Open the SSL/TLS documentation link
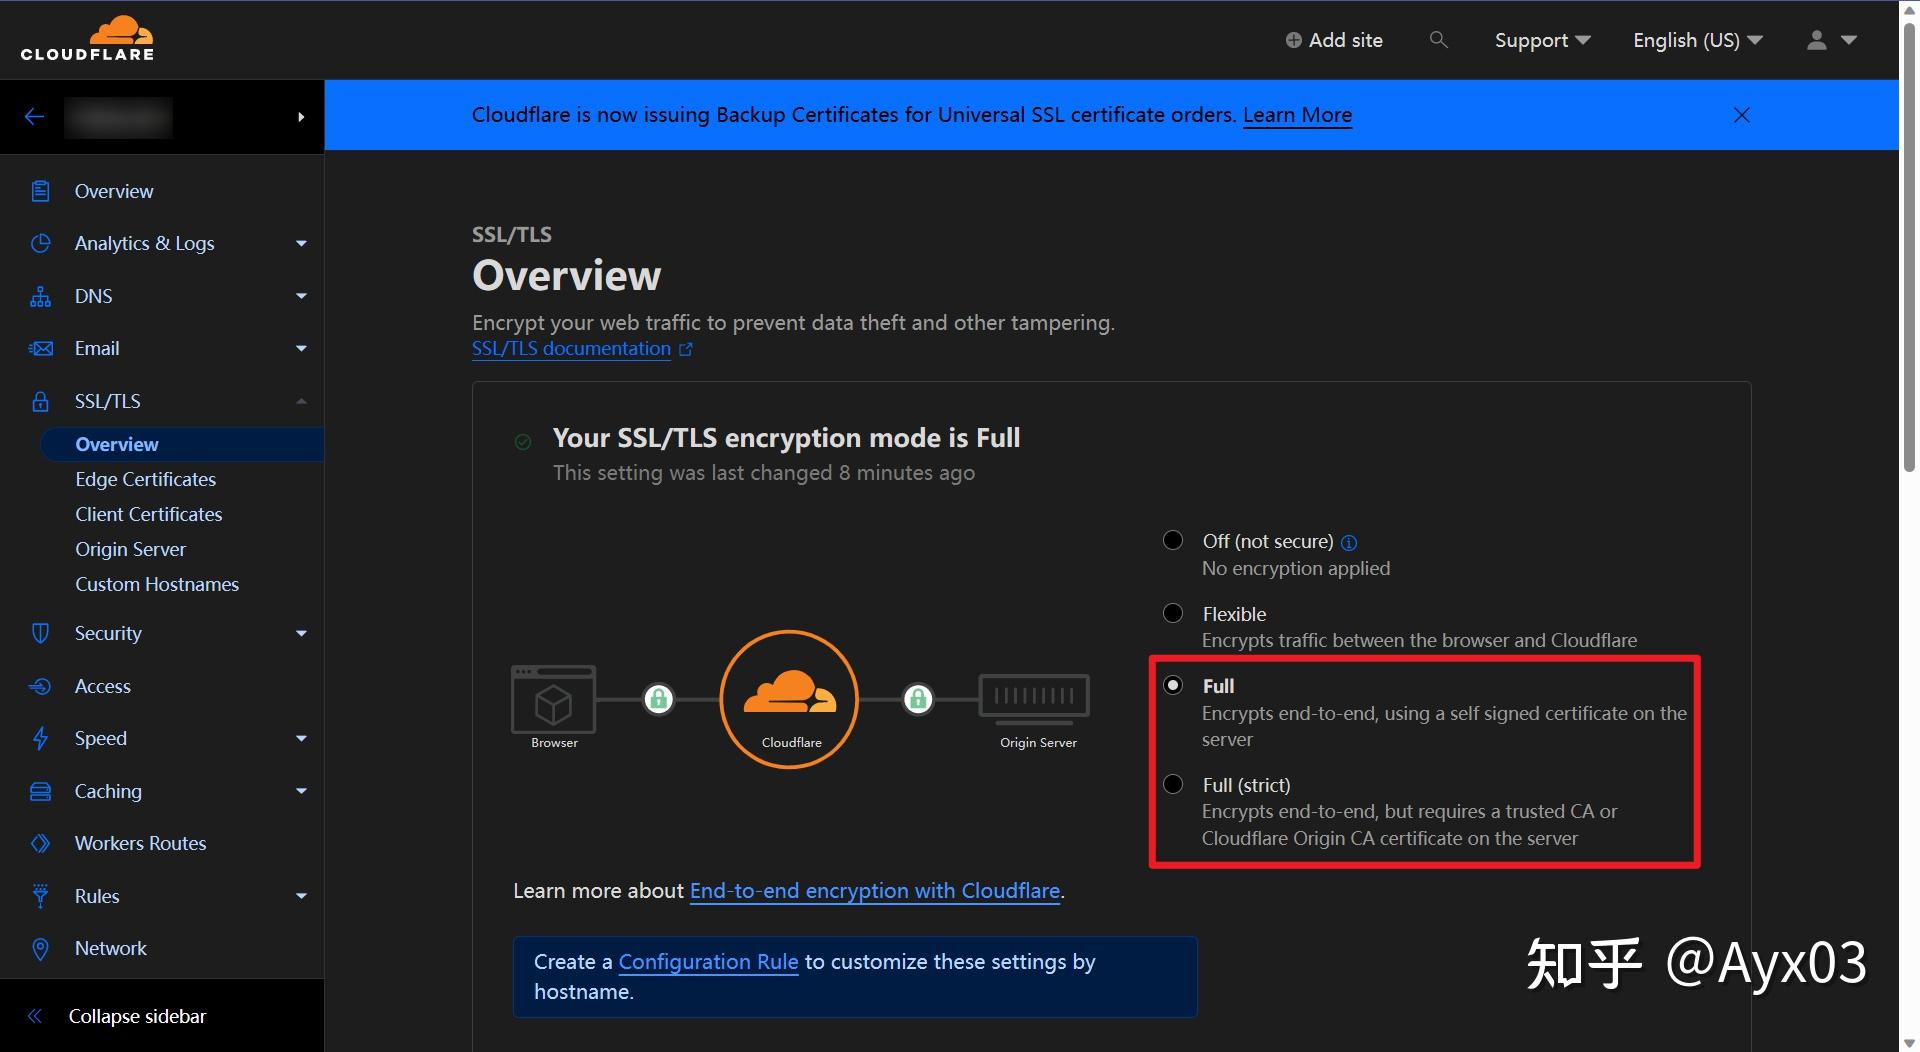1920x1052 pixels. pyautogui.click(x=570, y=348)
